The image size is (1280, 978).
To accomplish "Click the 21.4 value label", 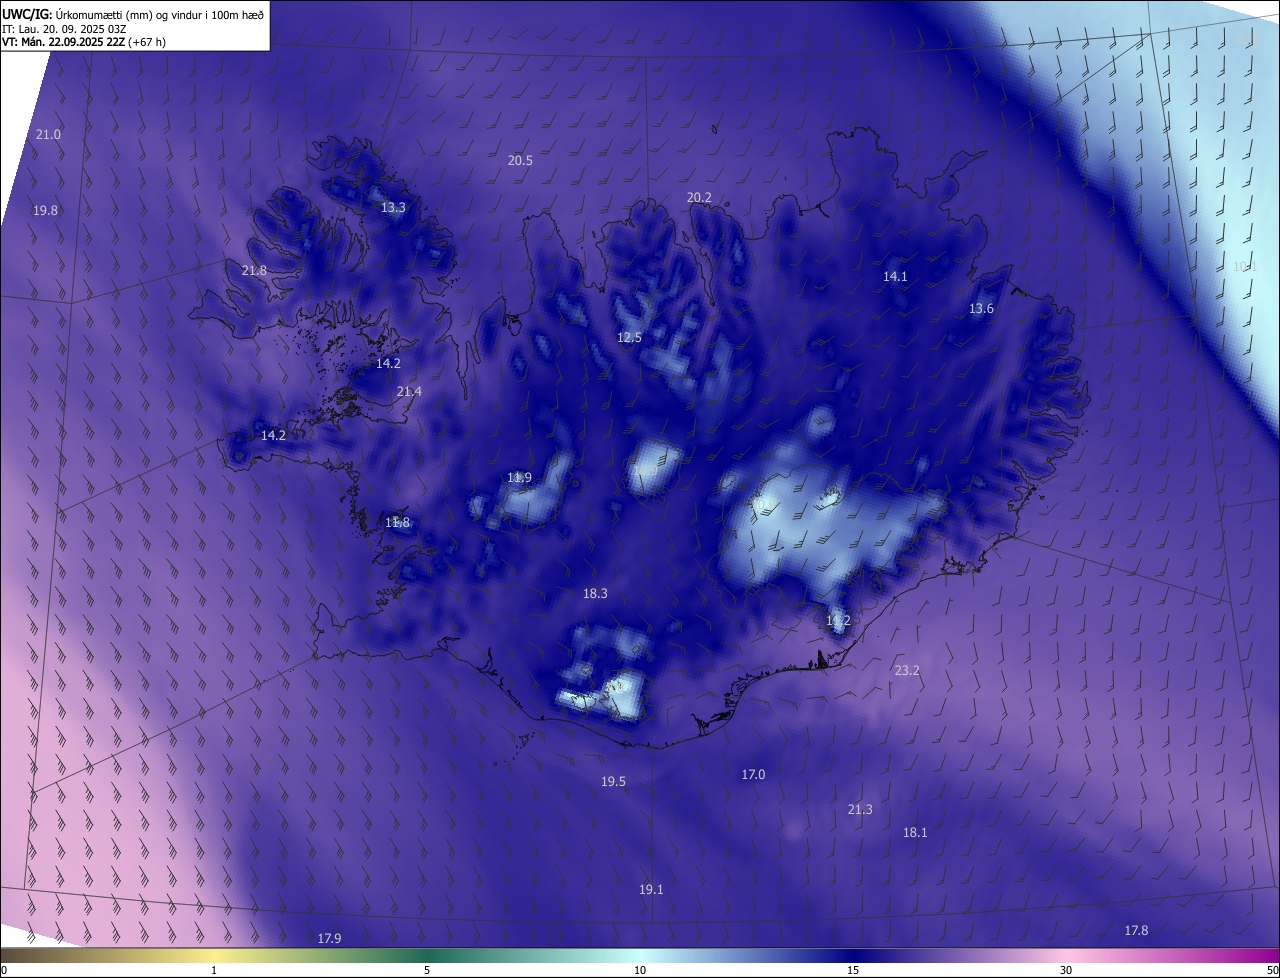I will 409,391.
